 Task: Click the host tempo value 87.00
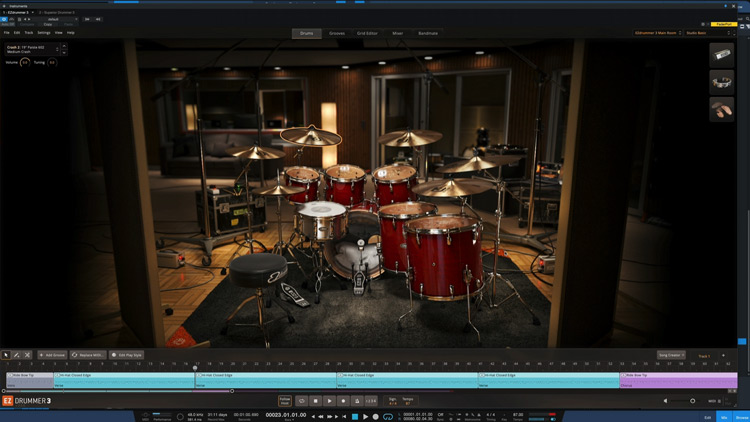[518, 414]
